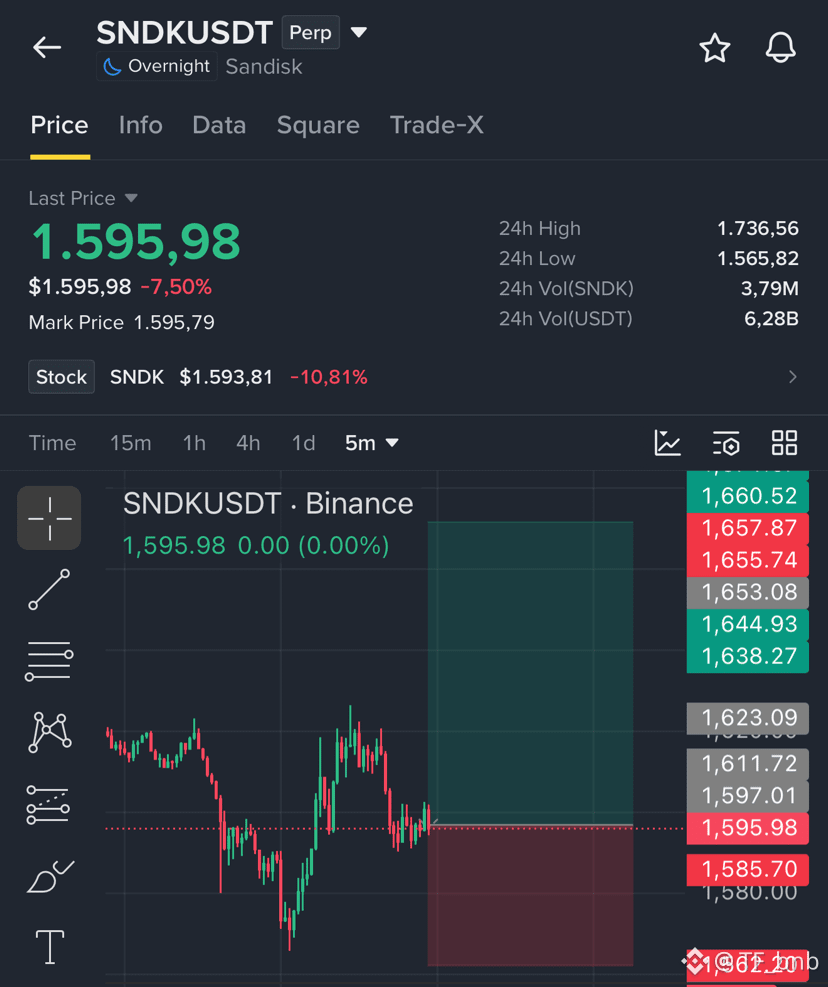Tap the 24h Vol(SNDK) value 3,79M

[x=769, y=289]
